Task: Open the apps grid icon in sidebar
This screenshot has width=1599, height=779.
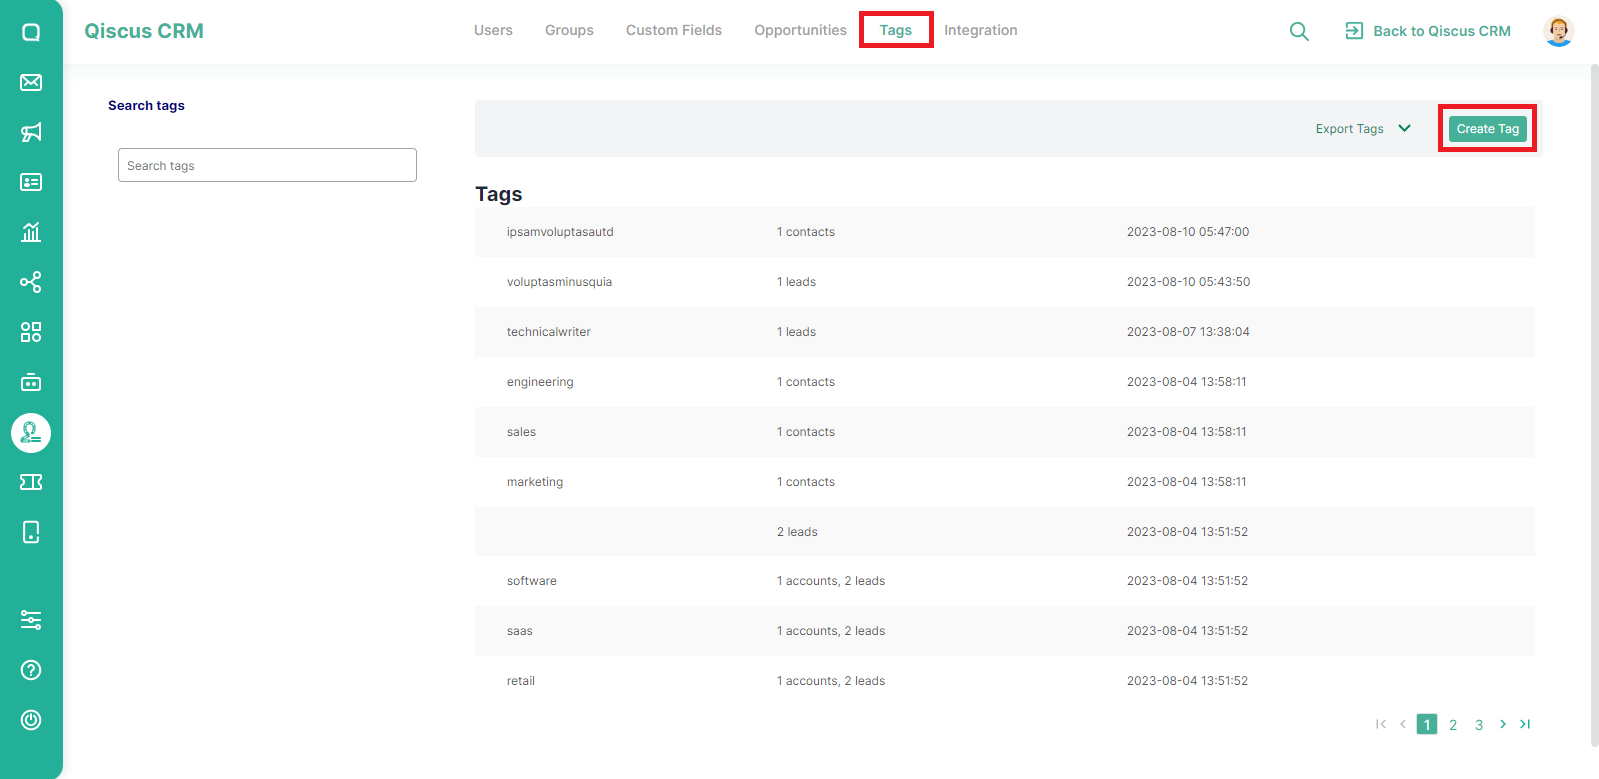Action: 31,332
